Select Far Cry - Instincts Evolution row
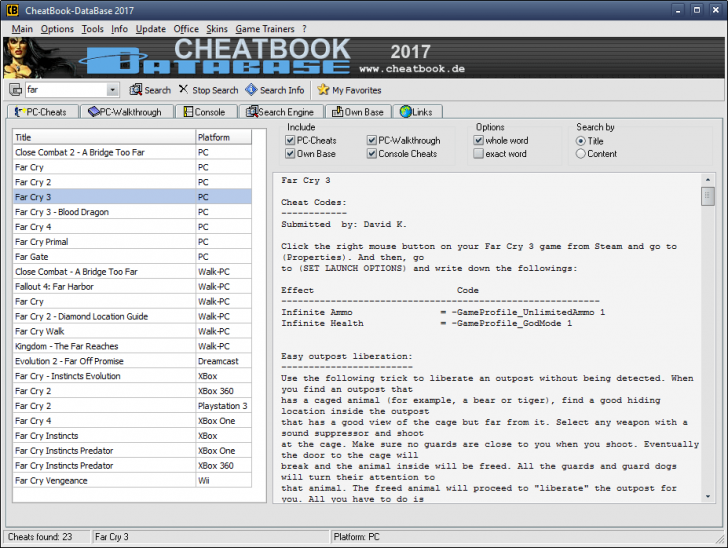The image size is (728, 548). coord(132,376)
